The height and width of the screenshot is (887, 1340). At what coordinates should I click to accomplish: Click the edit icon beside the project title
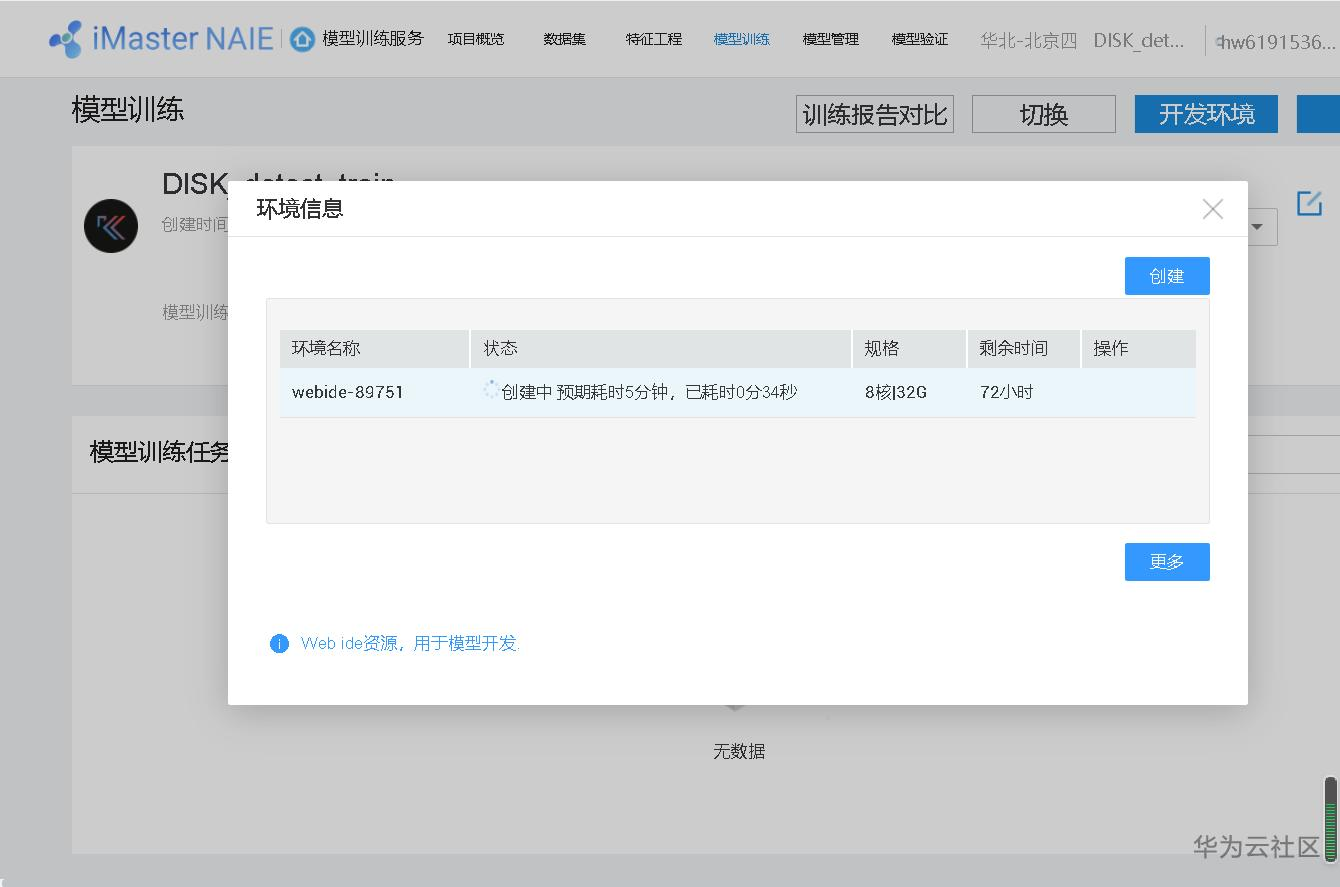click(x=1309, y=203)
